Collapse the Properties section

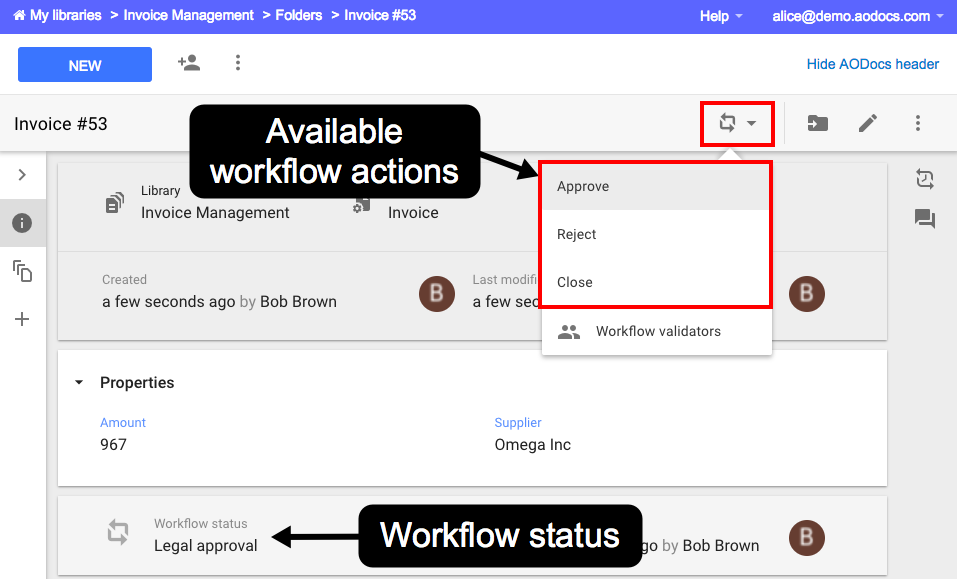point(79,383)
